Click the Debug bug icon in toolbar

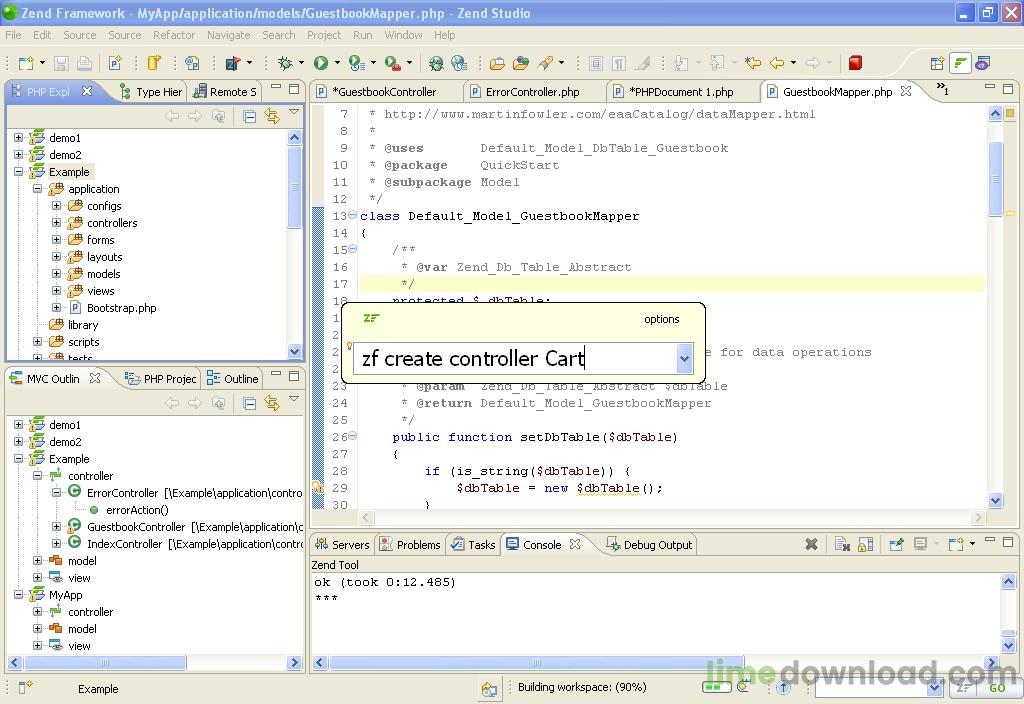coord(285,63)
